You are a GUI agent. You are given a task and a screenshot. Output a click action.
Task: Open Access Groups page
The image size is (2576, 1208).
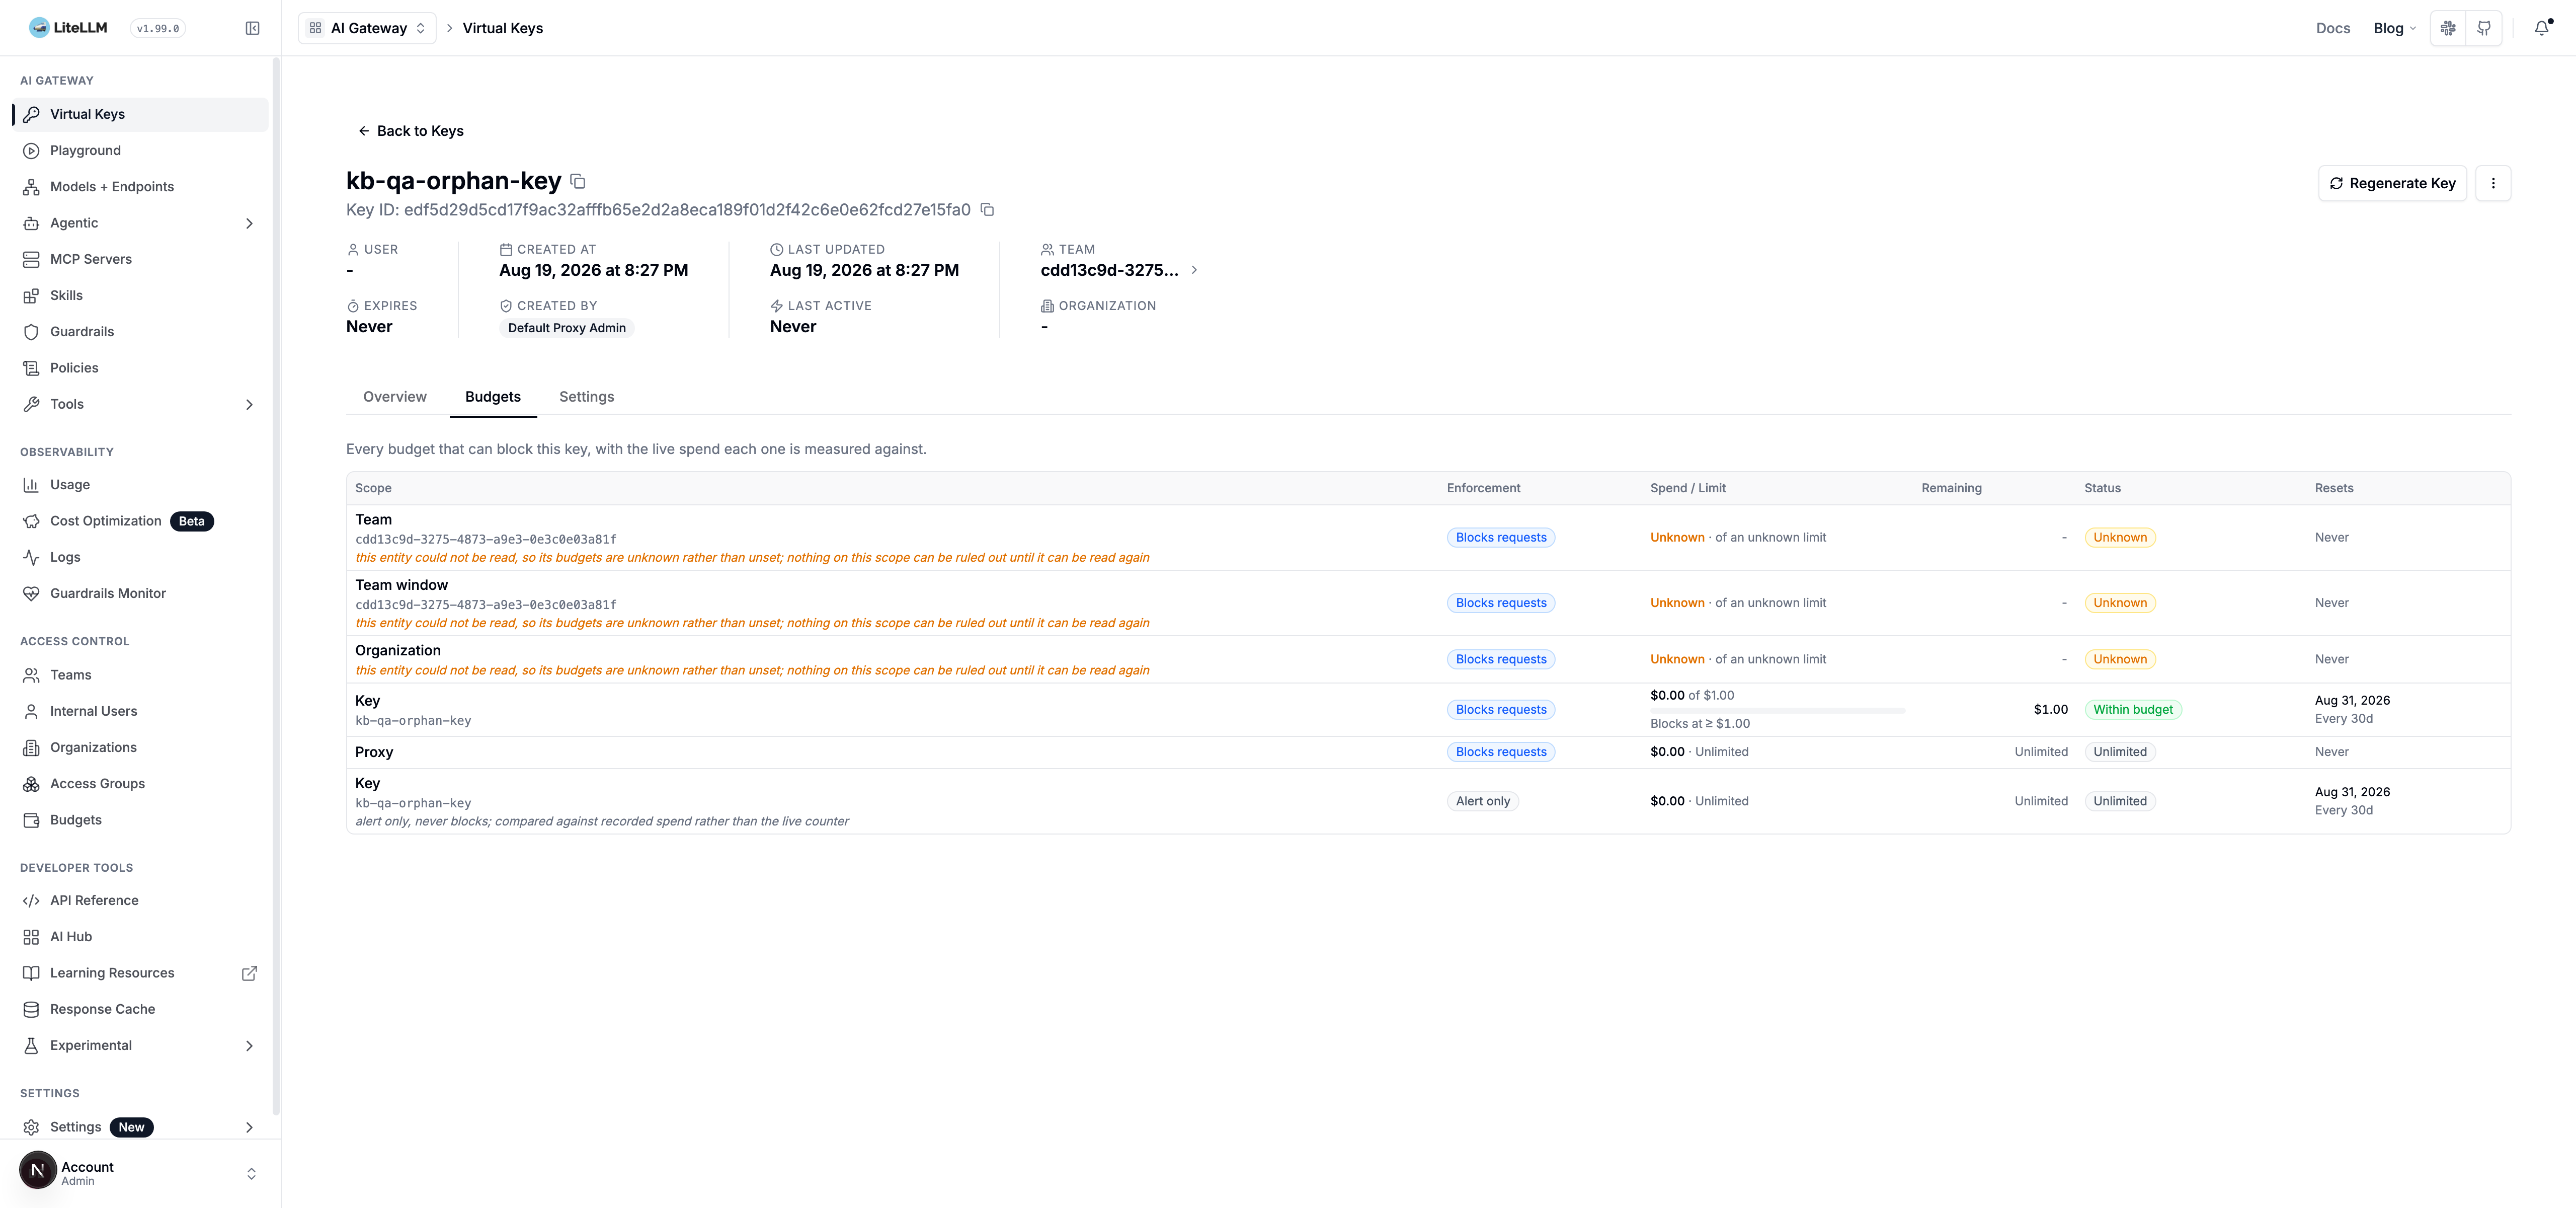point(140,783)
